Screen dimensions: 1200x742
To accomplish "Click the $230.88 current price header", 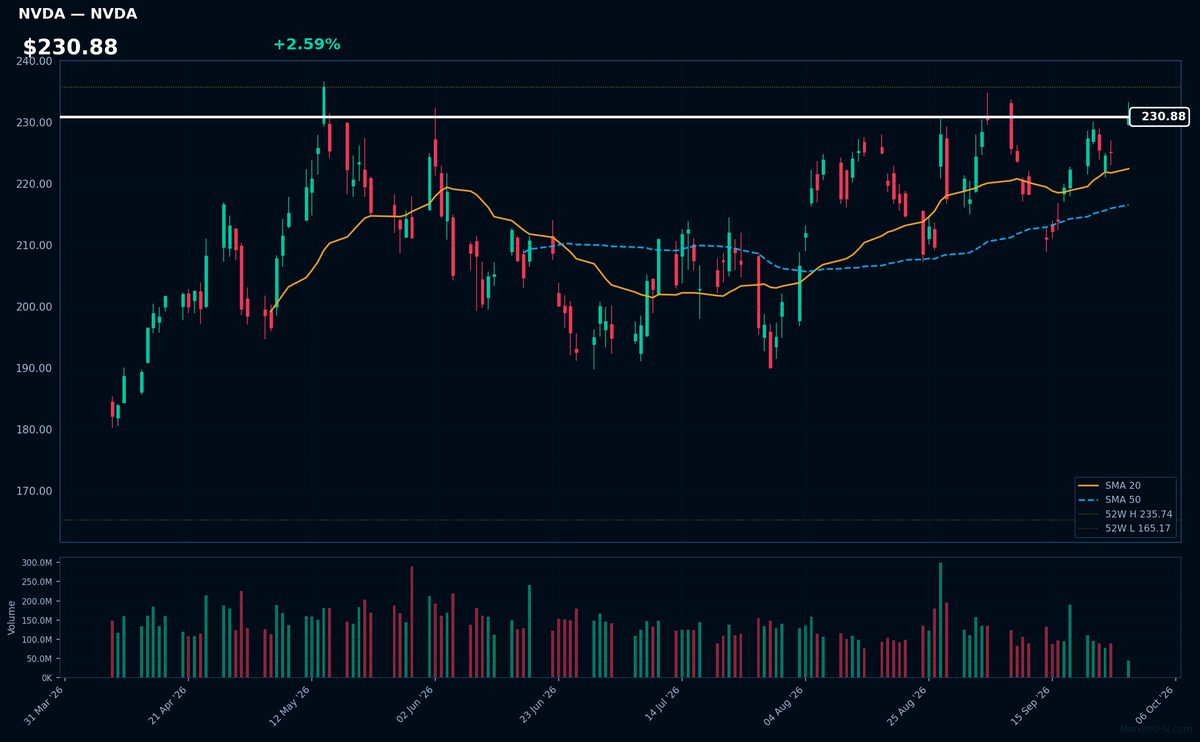I will pyautogui.click(x=70, y=47).
